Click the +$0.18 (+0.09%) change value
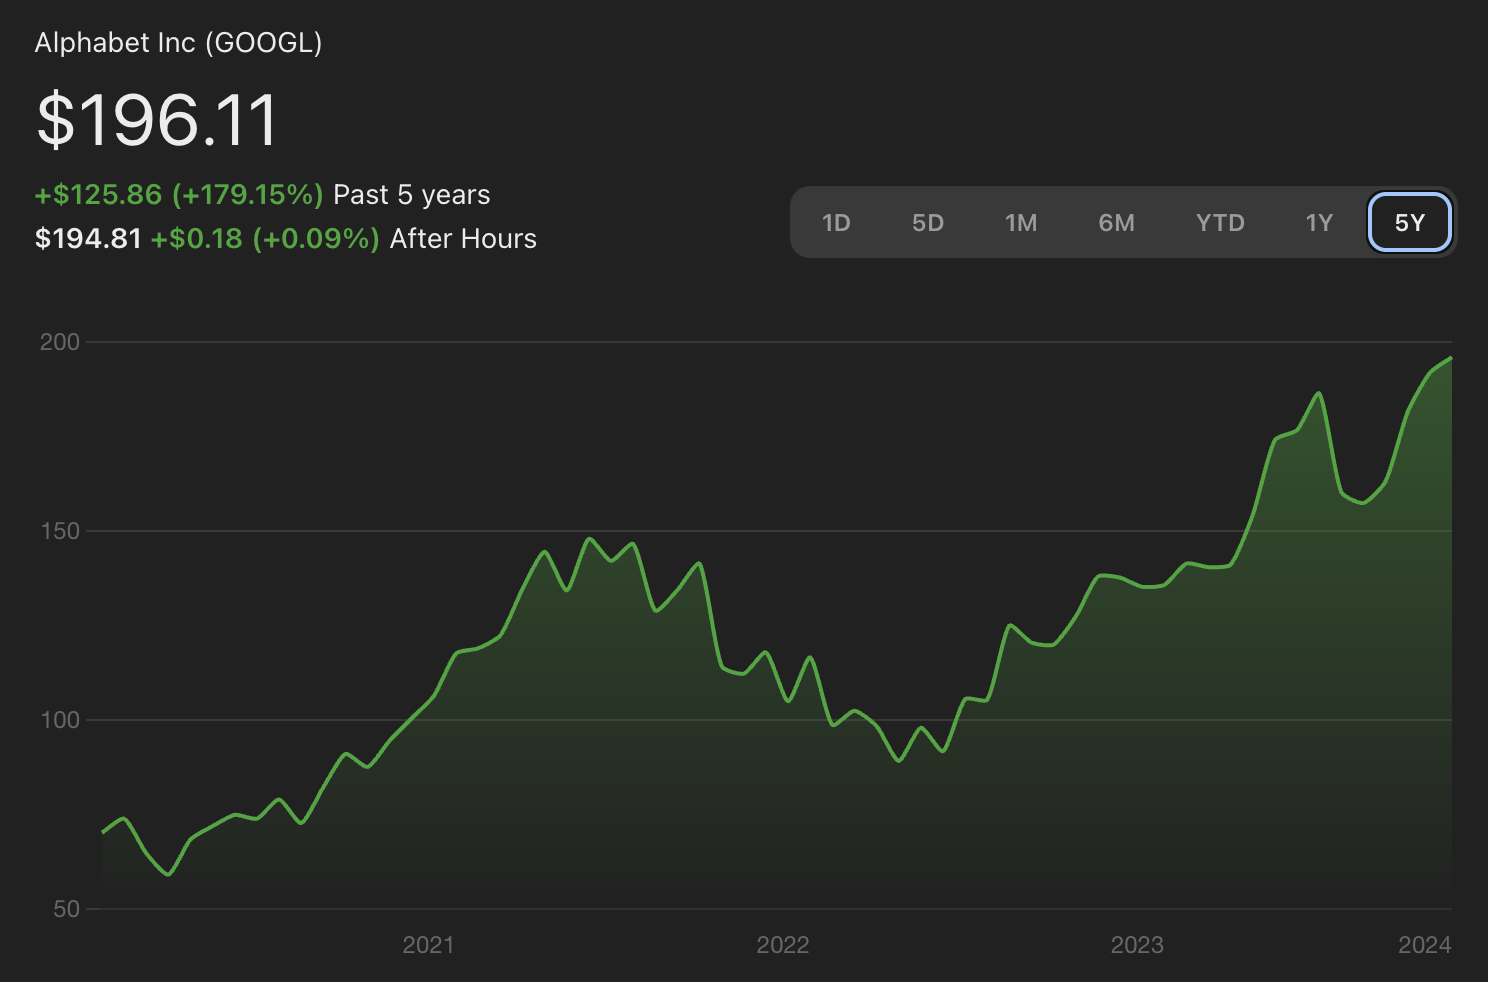Image resolution: width=1488 pixels, height=982 pixels. click(265, 239)
